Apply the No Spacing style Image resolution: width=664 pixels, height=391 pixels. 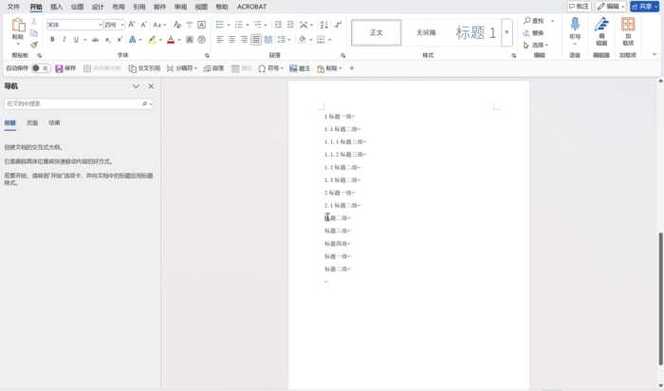click(x=426, y=32)
